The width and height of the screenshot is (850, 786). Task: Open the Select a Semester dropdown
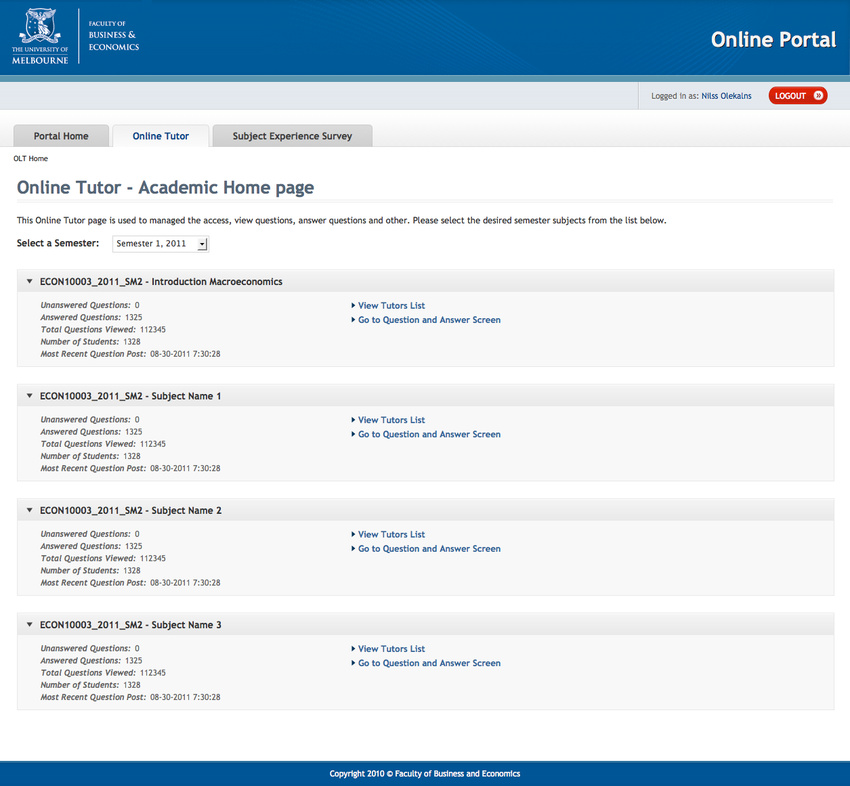(160, 244)
